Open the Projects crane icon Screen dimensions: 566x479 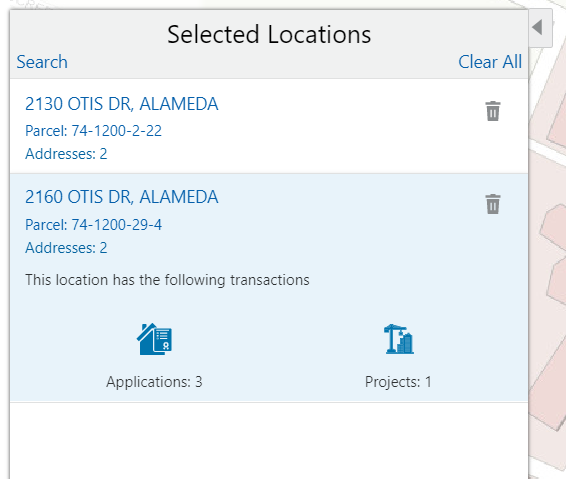point(399,339)
